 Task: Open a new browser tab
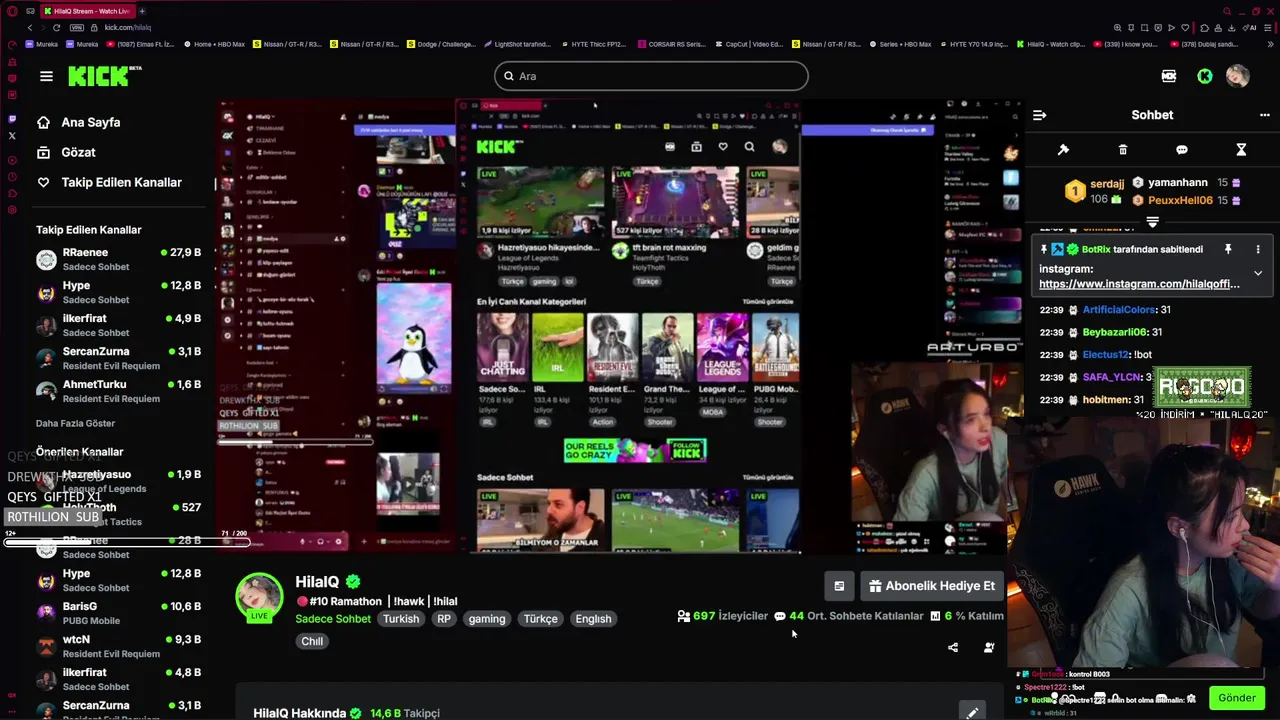point(141,11)
